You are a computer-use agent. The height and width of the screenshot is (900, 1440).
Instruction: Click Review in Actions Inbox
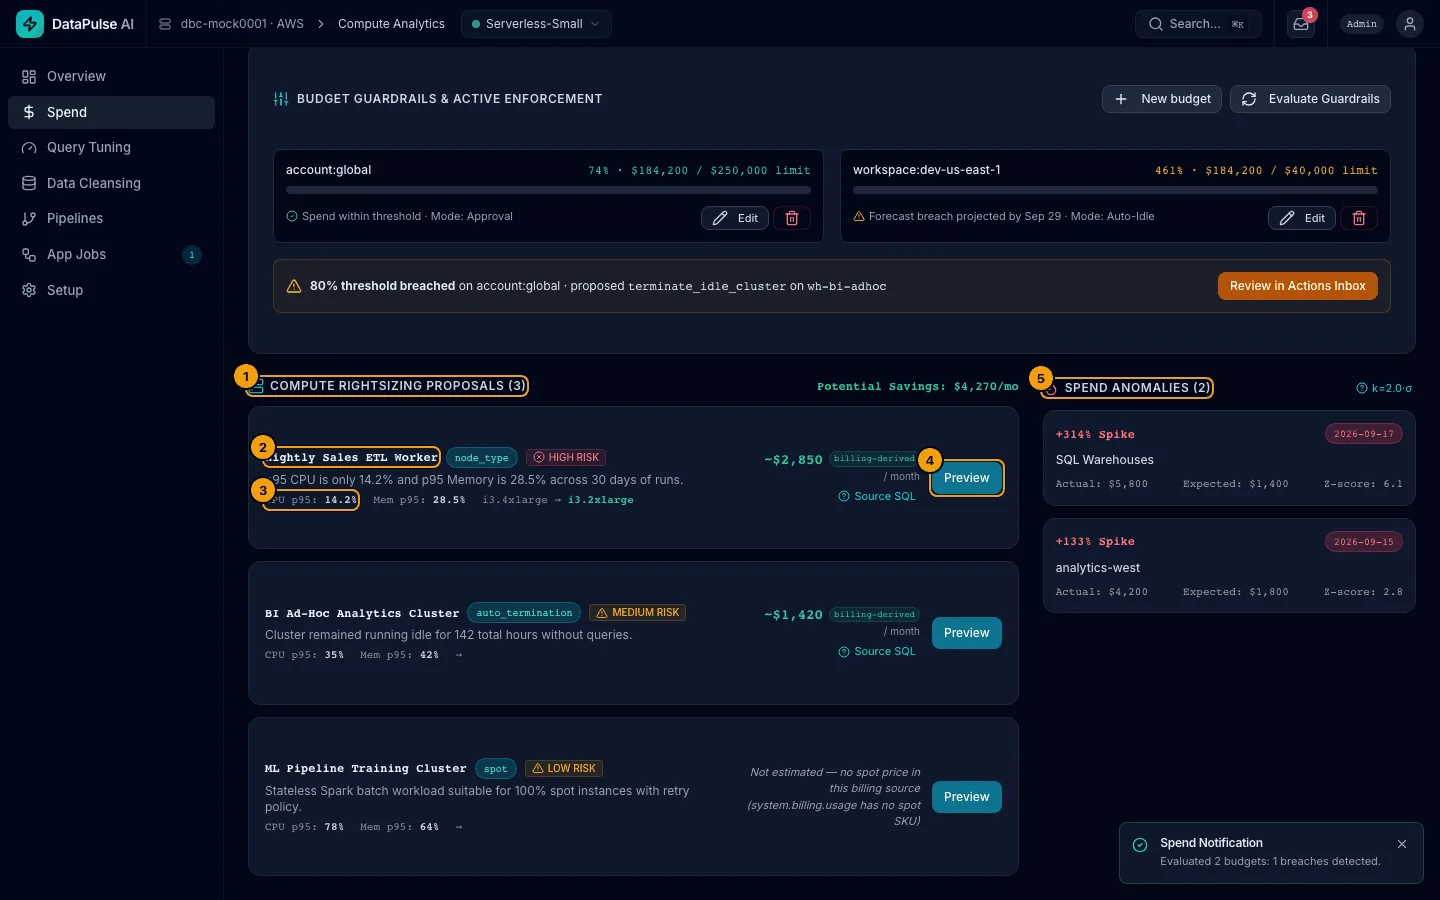click(1298, 286)
